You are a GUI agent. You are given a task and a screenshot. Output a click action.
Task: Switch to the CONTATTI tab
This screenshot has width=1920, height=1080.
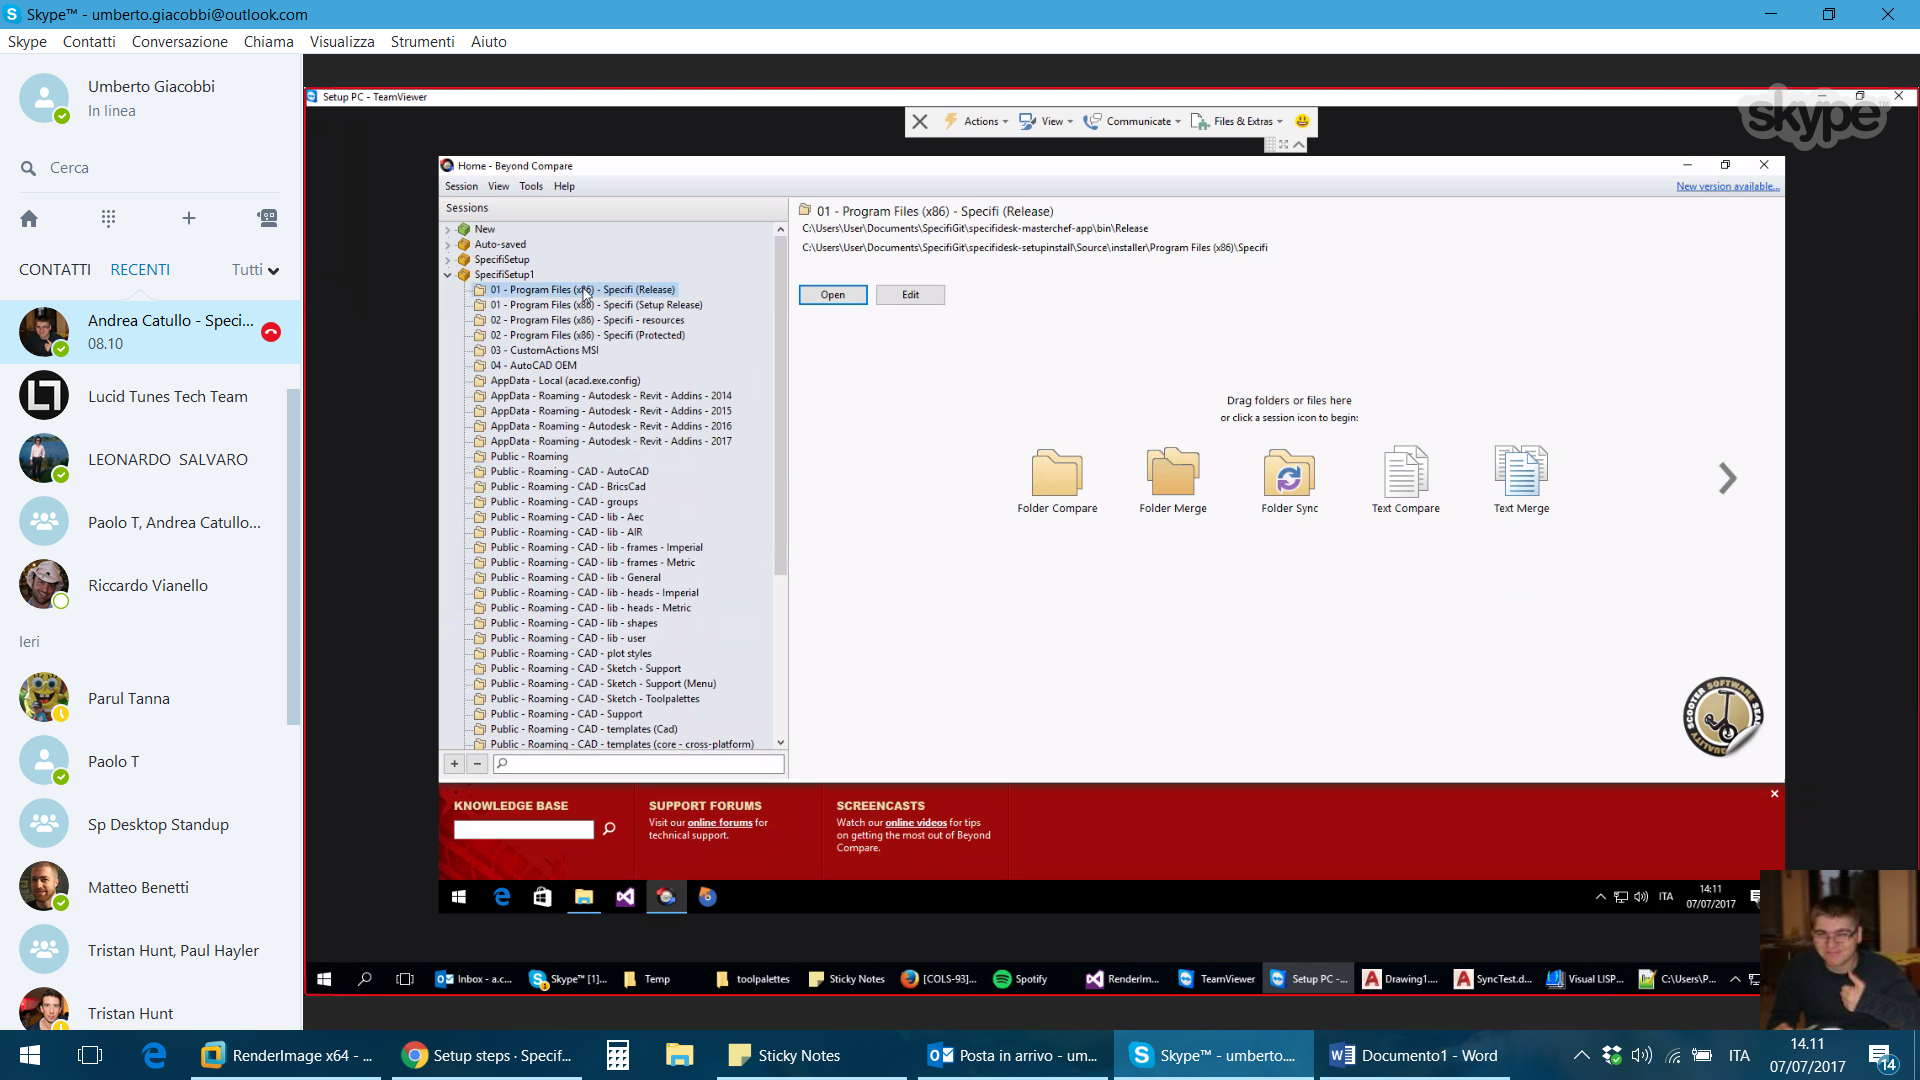(55, 270)
